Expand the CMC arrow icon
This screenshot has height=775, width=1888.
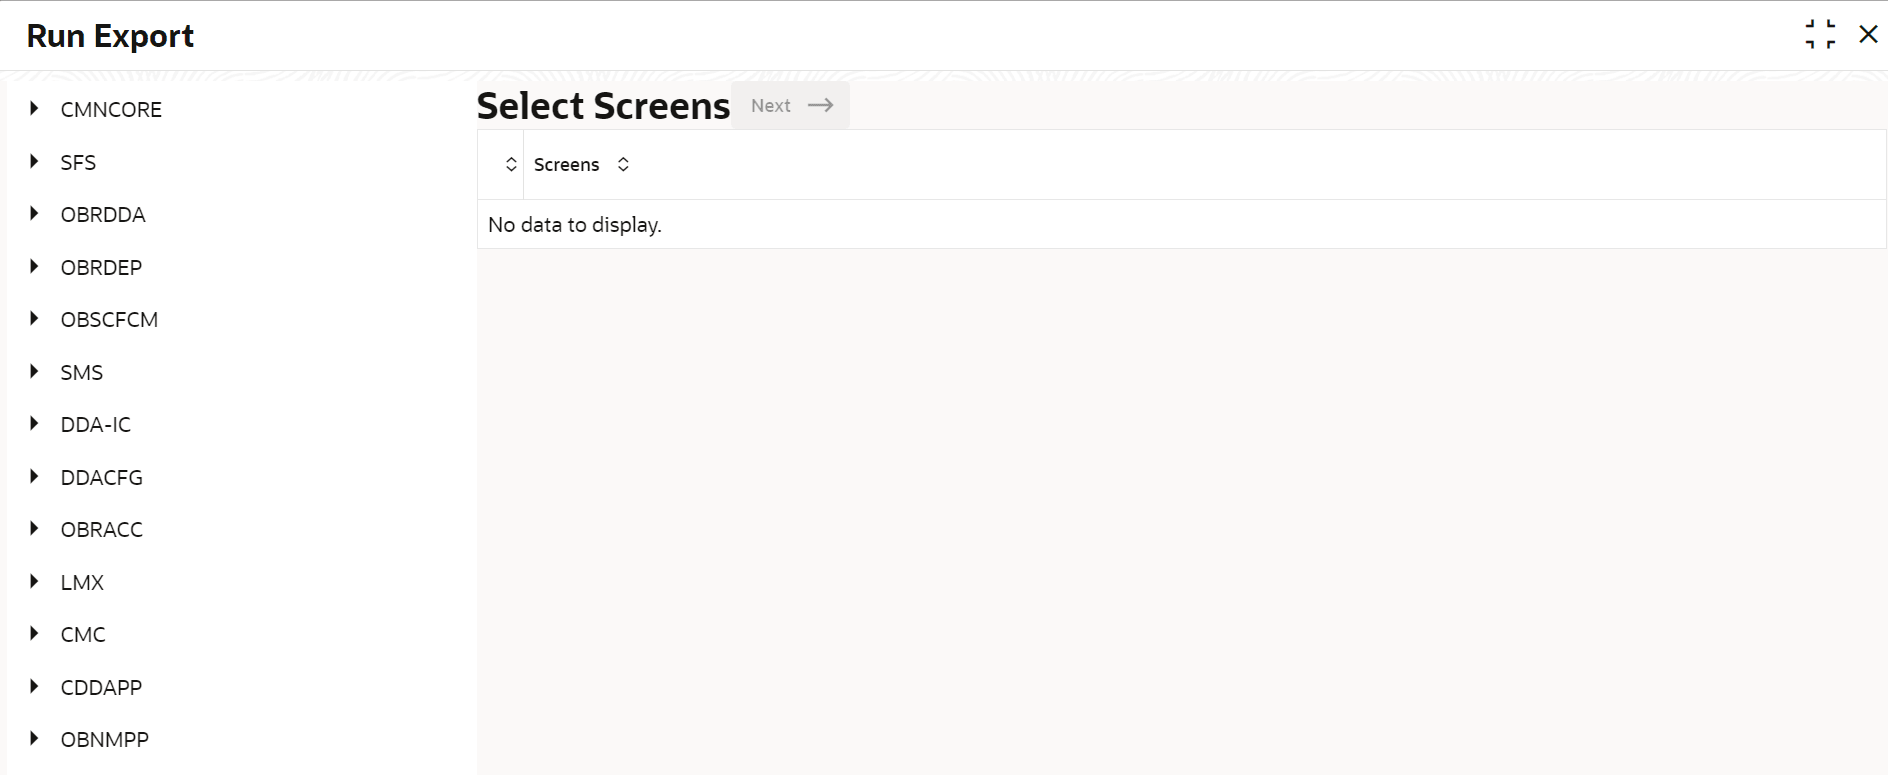coord(34,634)
